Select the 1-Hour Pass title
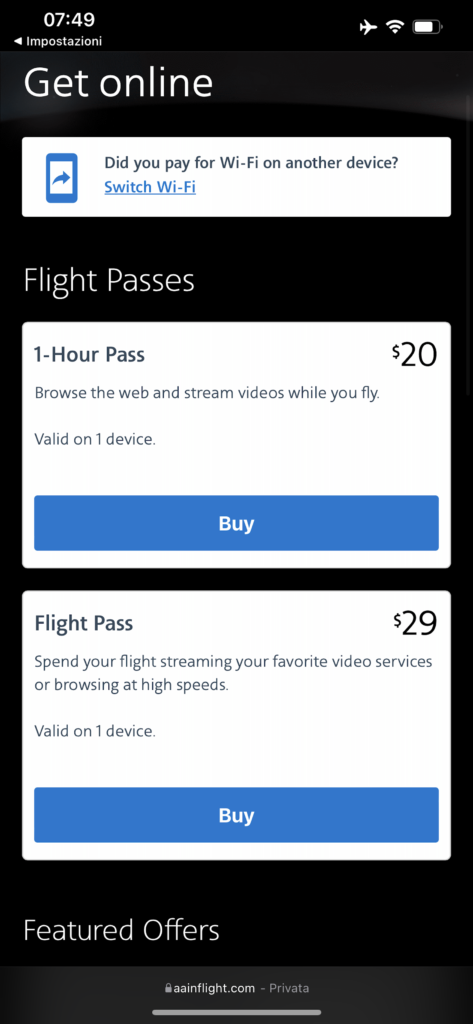This screenshot has width=473, height=1024. pos(90,355)
